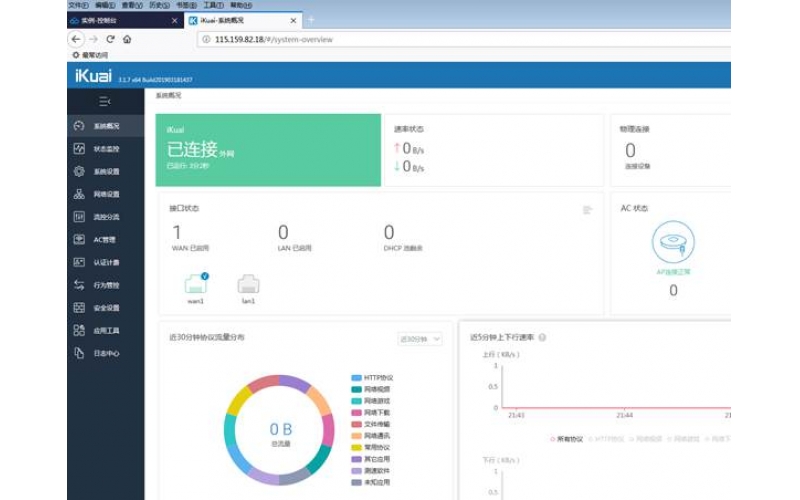Collapse the sidebar with the hamburger icon
The width and height of the screenshot is (800, 500).
105,102
